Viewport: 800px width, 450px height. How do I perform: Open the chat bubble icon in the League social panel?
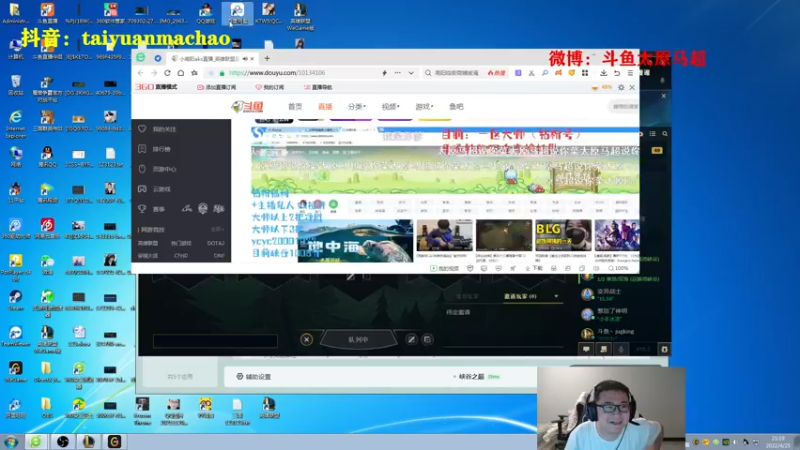click(x=586, y=349)
